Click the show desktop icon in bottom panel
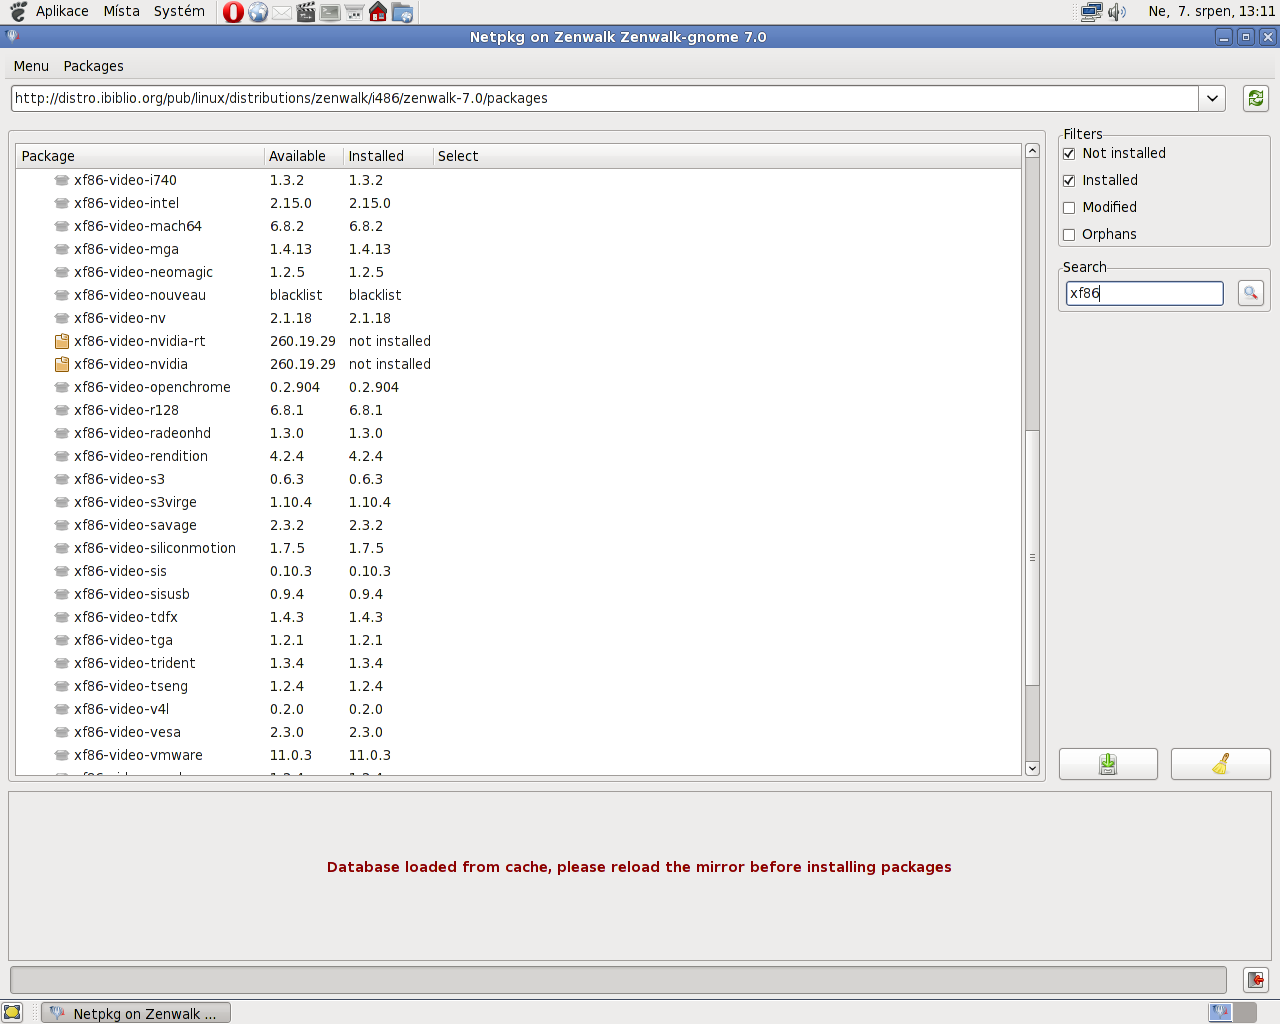 click(12, 1013)
